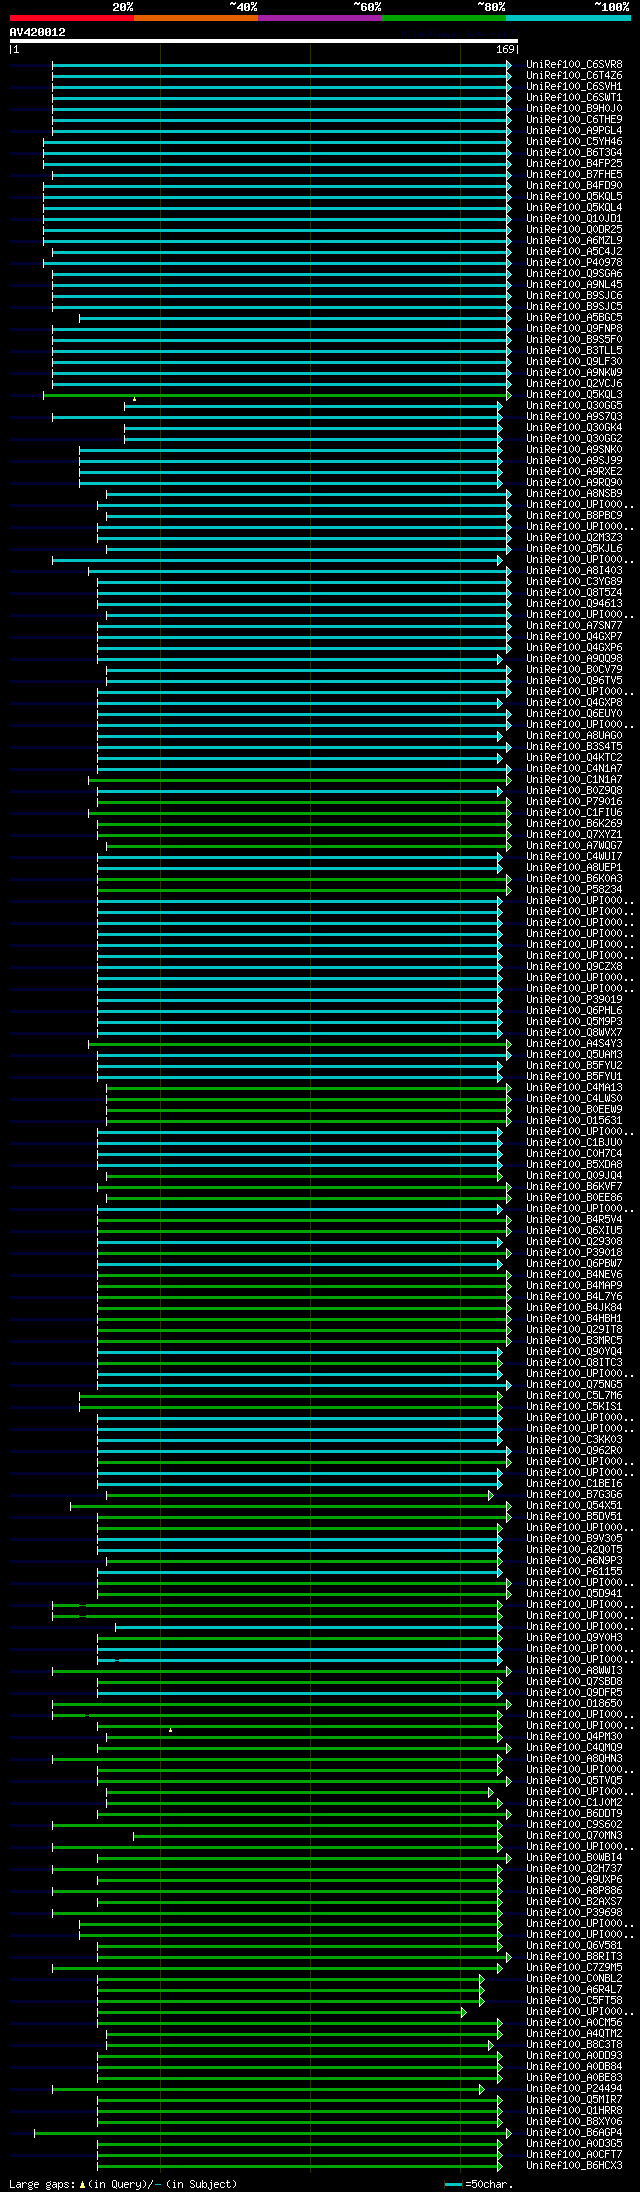Screen dimensions: 640x2192
Task: Select the UniRef100_Q5KQL3 hit label
Action: tap(574, 395)
